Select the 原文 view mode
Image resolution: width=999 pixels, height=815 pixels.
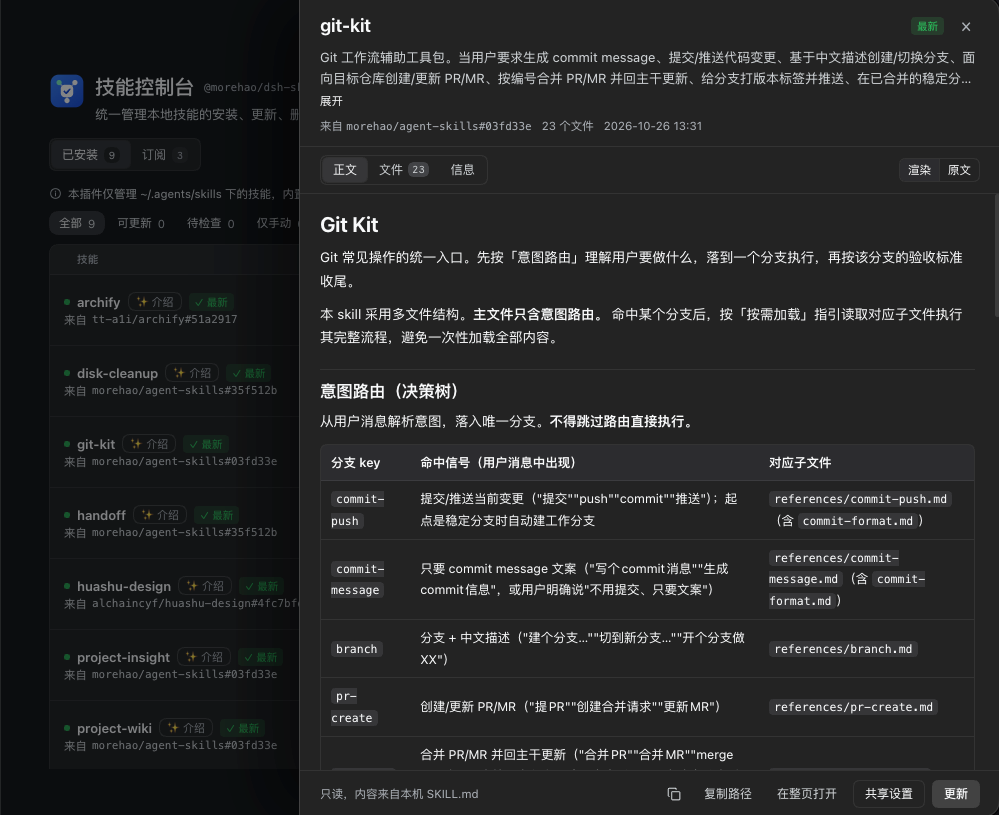click(959, 170)
